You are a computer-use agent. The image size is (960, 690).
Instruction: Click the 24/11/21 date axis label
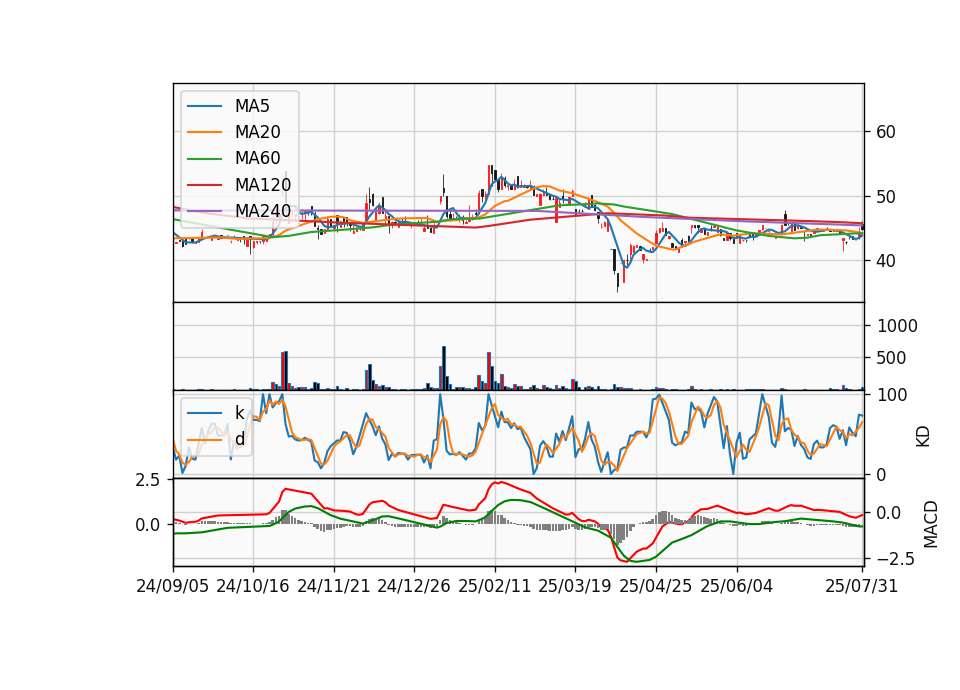point(334,586)
